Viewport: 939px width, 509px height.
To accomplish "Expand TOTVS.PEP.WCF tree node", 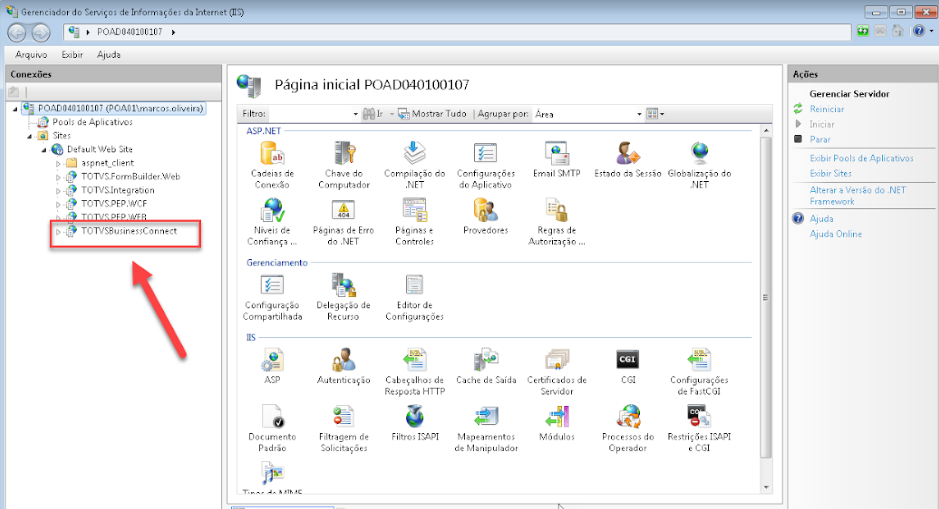I will point(58,205).
